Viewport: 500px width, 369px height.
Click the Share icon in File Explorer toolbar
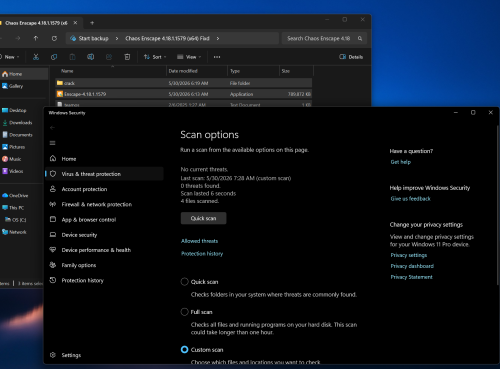109,57
